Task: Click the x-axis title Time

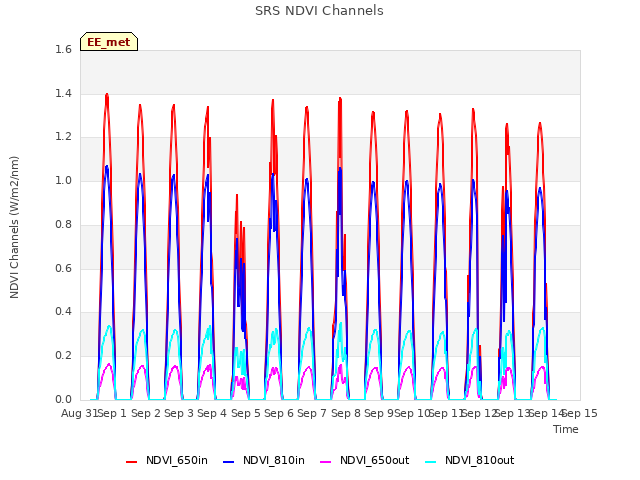Action: click(x=565, y=429)
